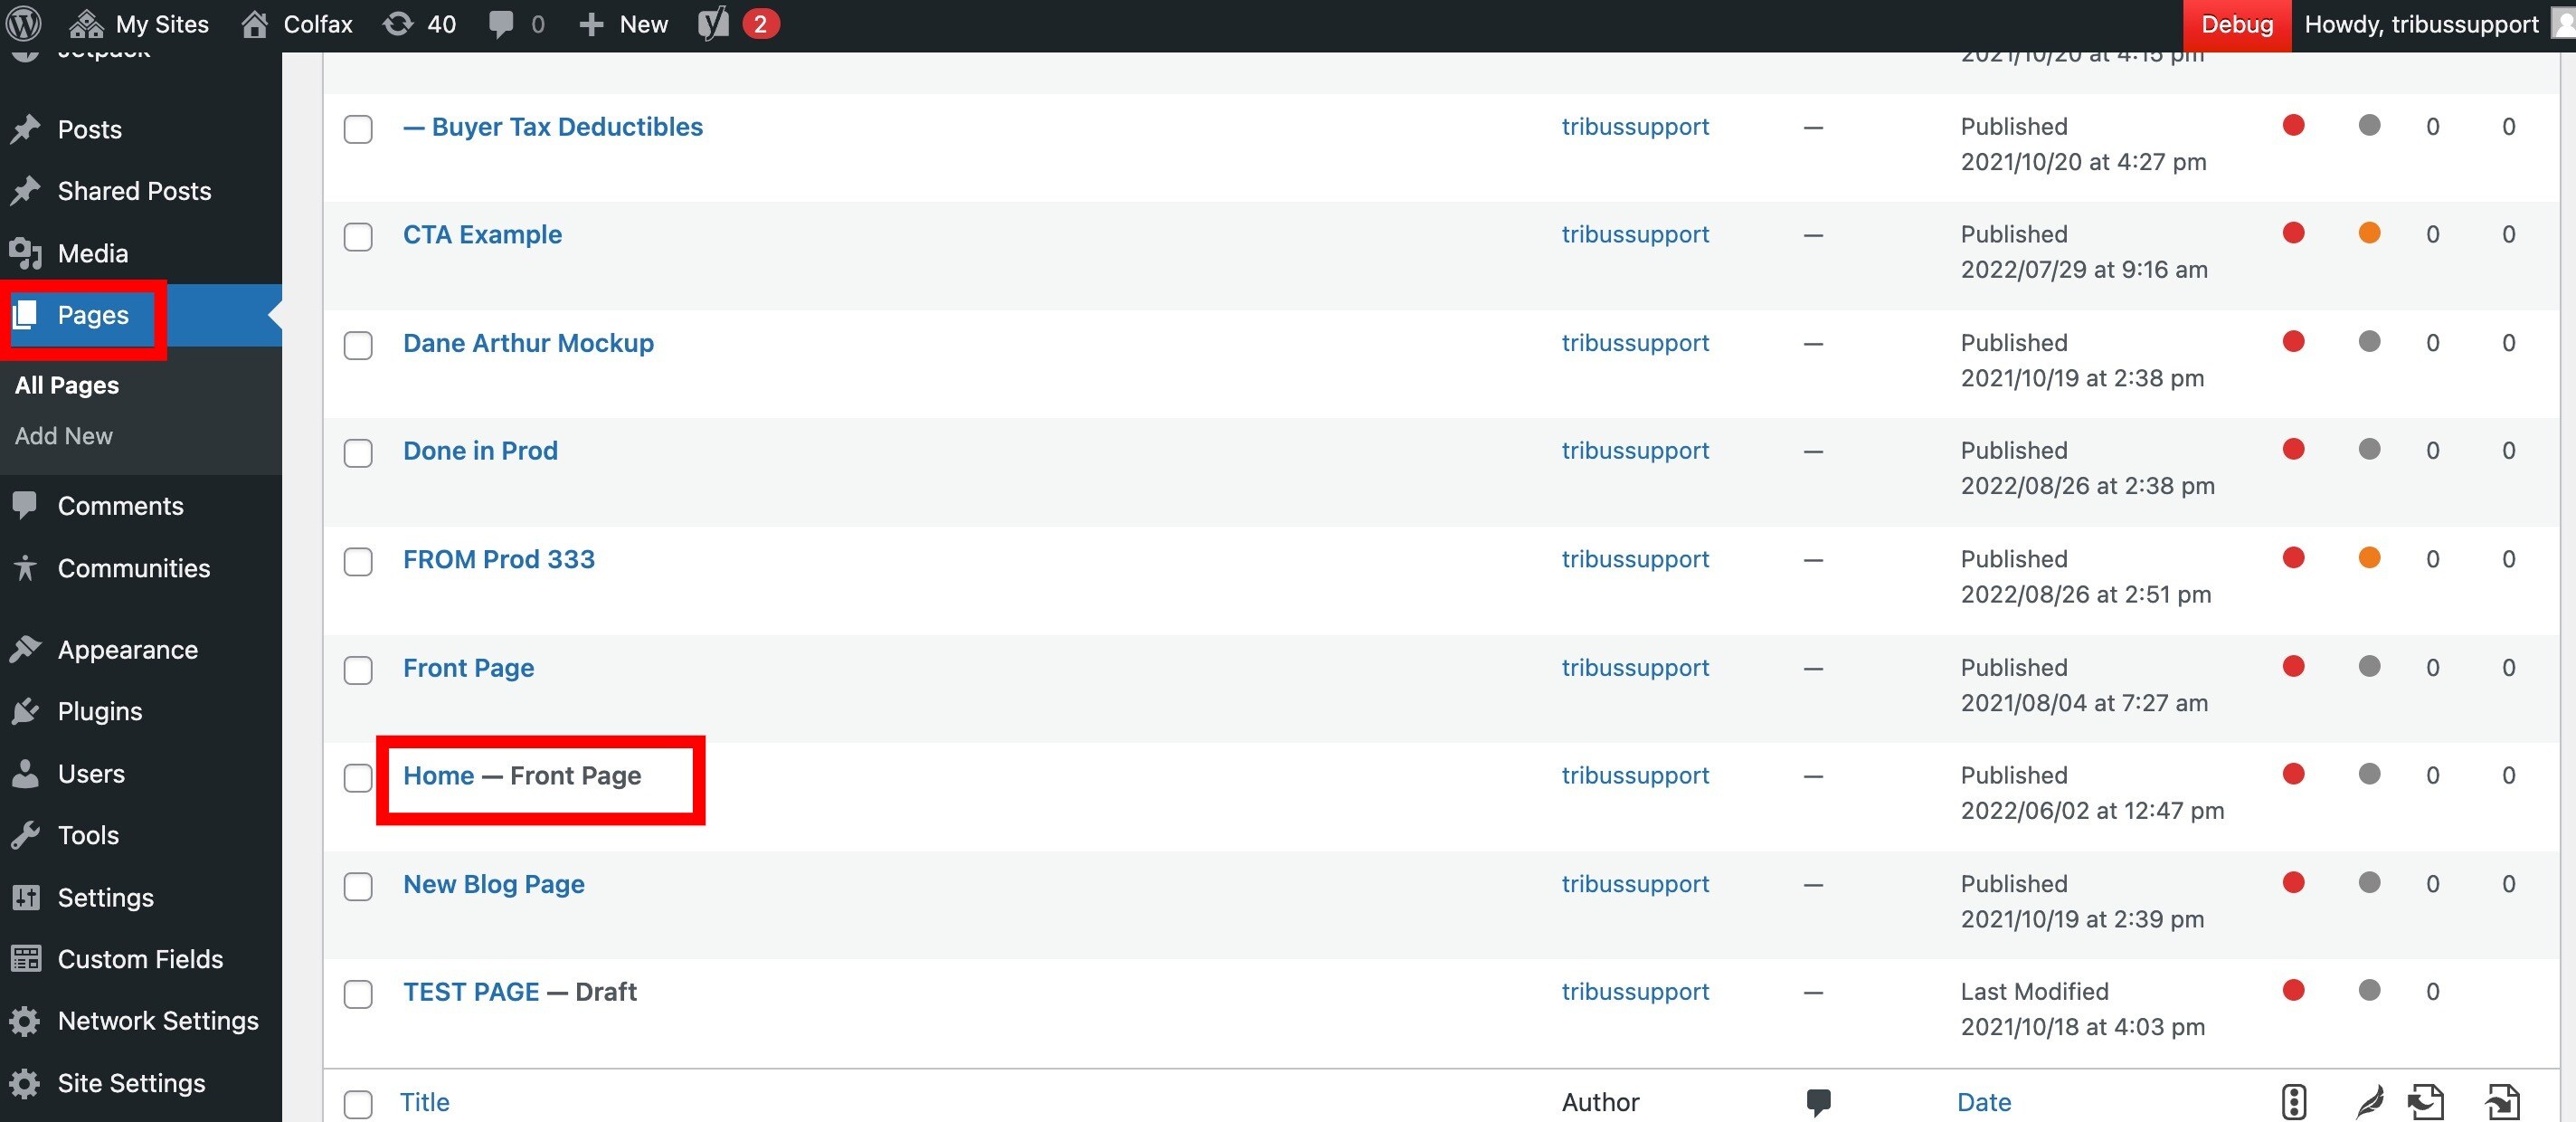The height and width of the screenshot is (1122, 2576).
Task: Click the Users sidebar label
Action: [91, 774]
